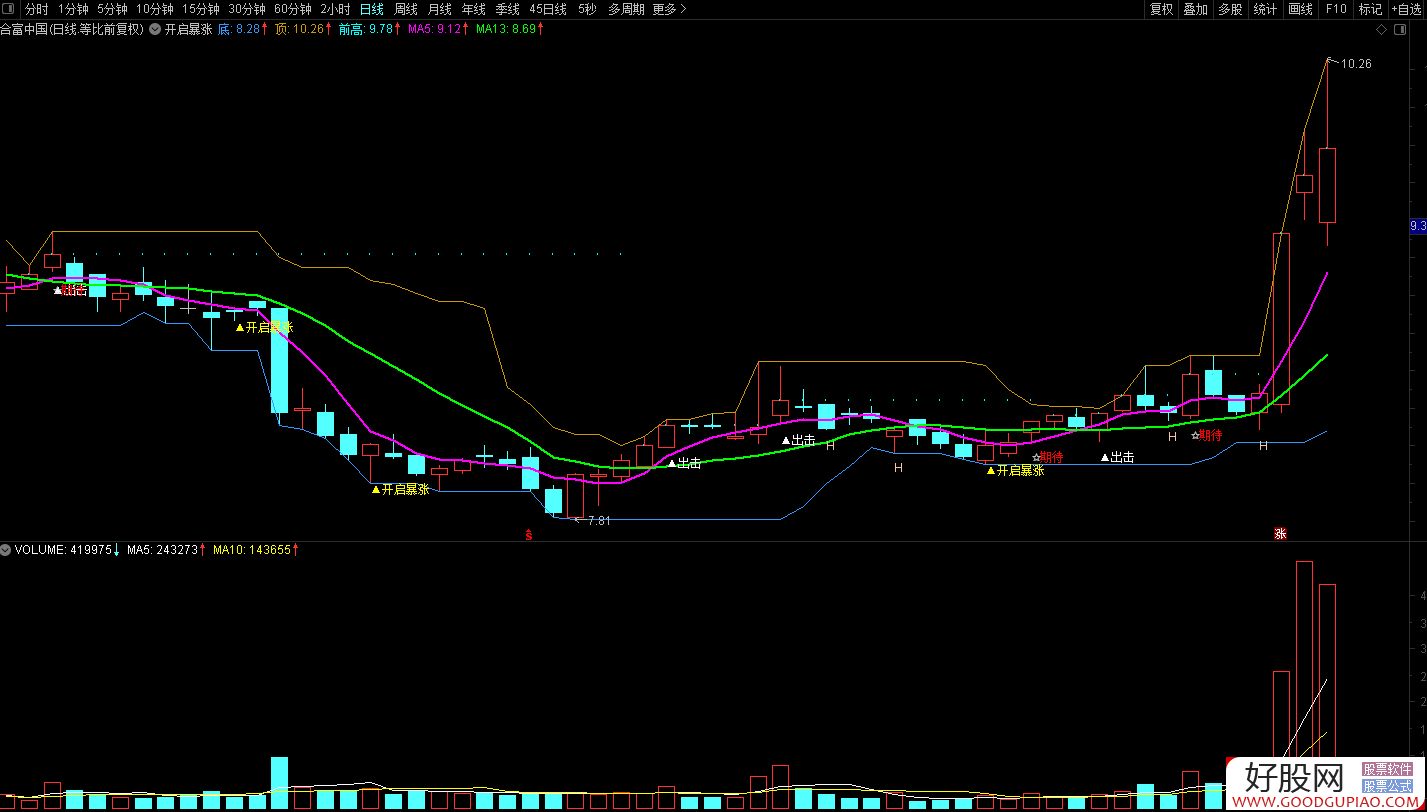Click the 复权 button
Viewport: 1427px width, 812px height.
point(1161,9)
